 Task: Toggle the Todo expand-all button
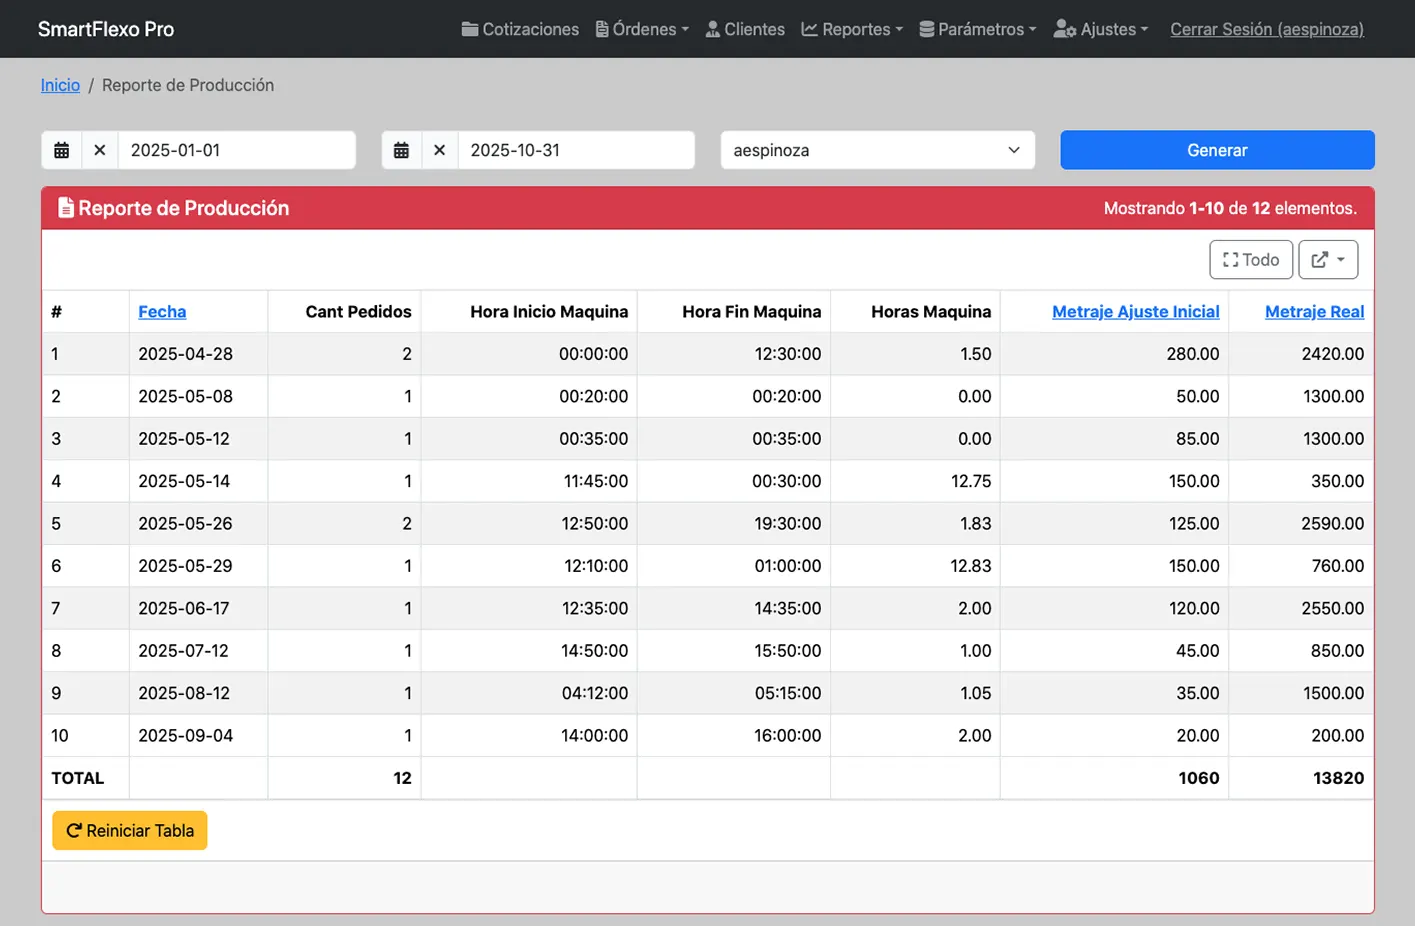[x=1250, y=260]
